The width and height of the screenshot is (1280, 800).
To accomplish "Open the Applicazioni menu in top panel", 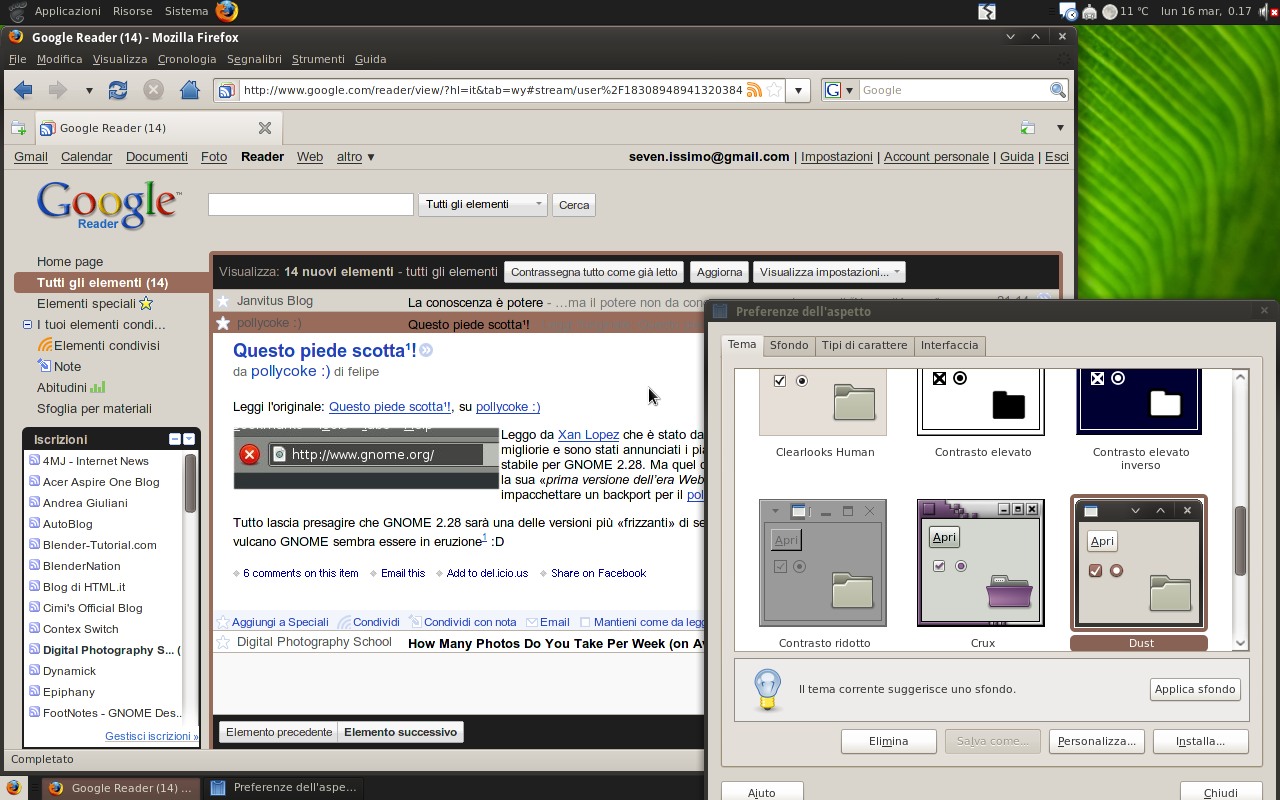I will (x=67, y=11).
